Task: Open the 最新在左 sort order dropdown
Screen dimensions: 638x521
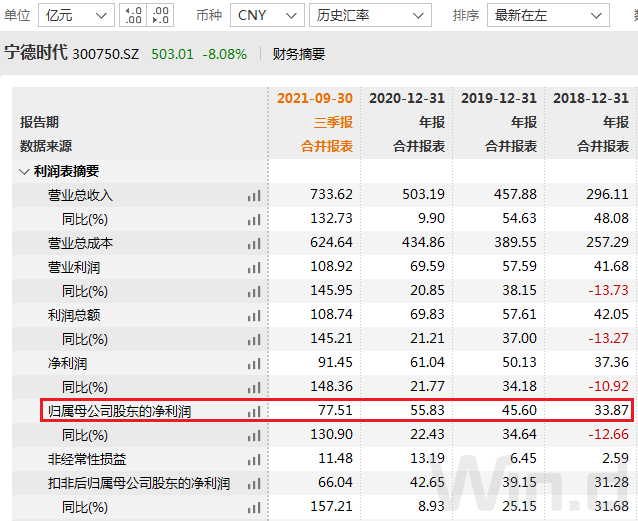Action: pyautogui.click(x=548, y=15)
